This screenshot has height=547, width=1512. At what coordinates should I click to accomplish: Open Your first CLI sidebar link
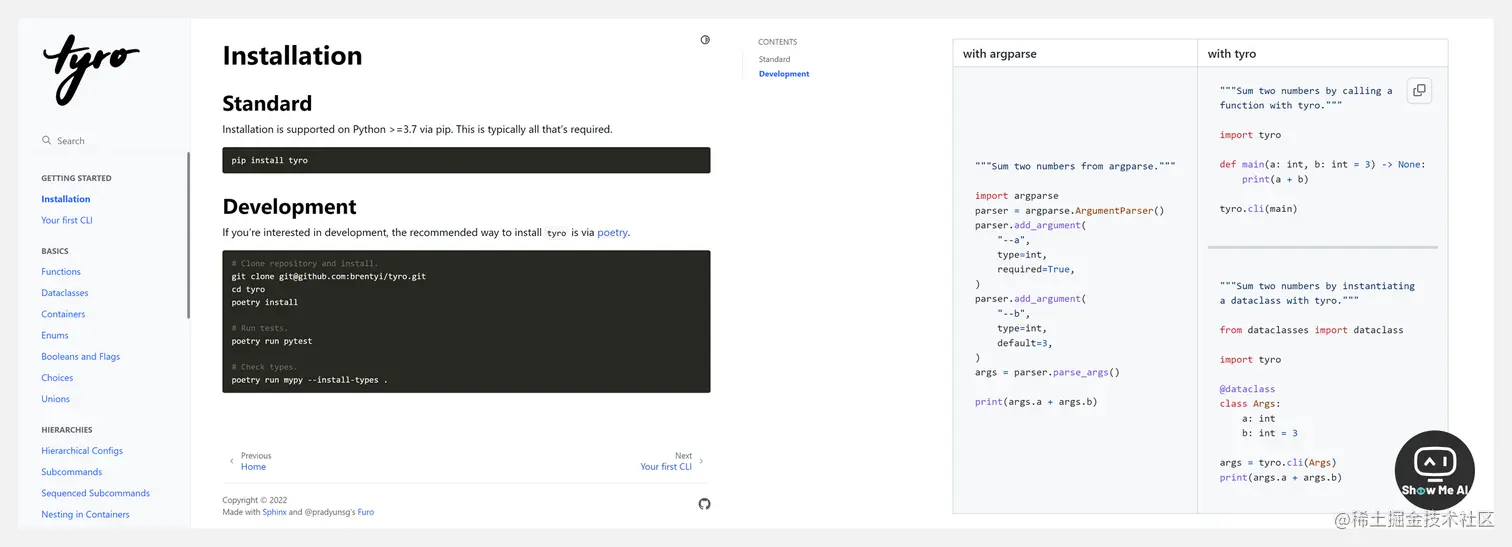pyautogui.click(x=67, y=220)
